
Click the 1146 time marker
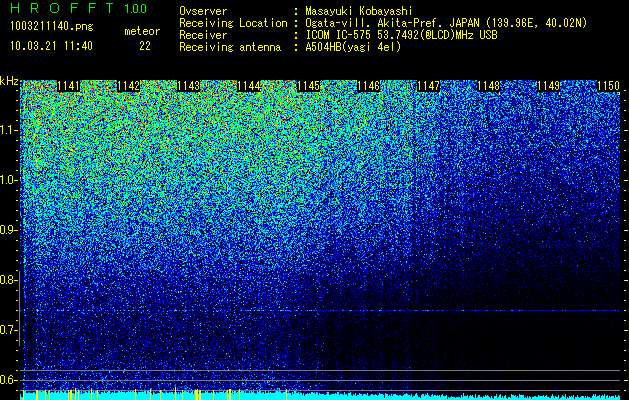[369, 86]
